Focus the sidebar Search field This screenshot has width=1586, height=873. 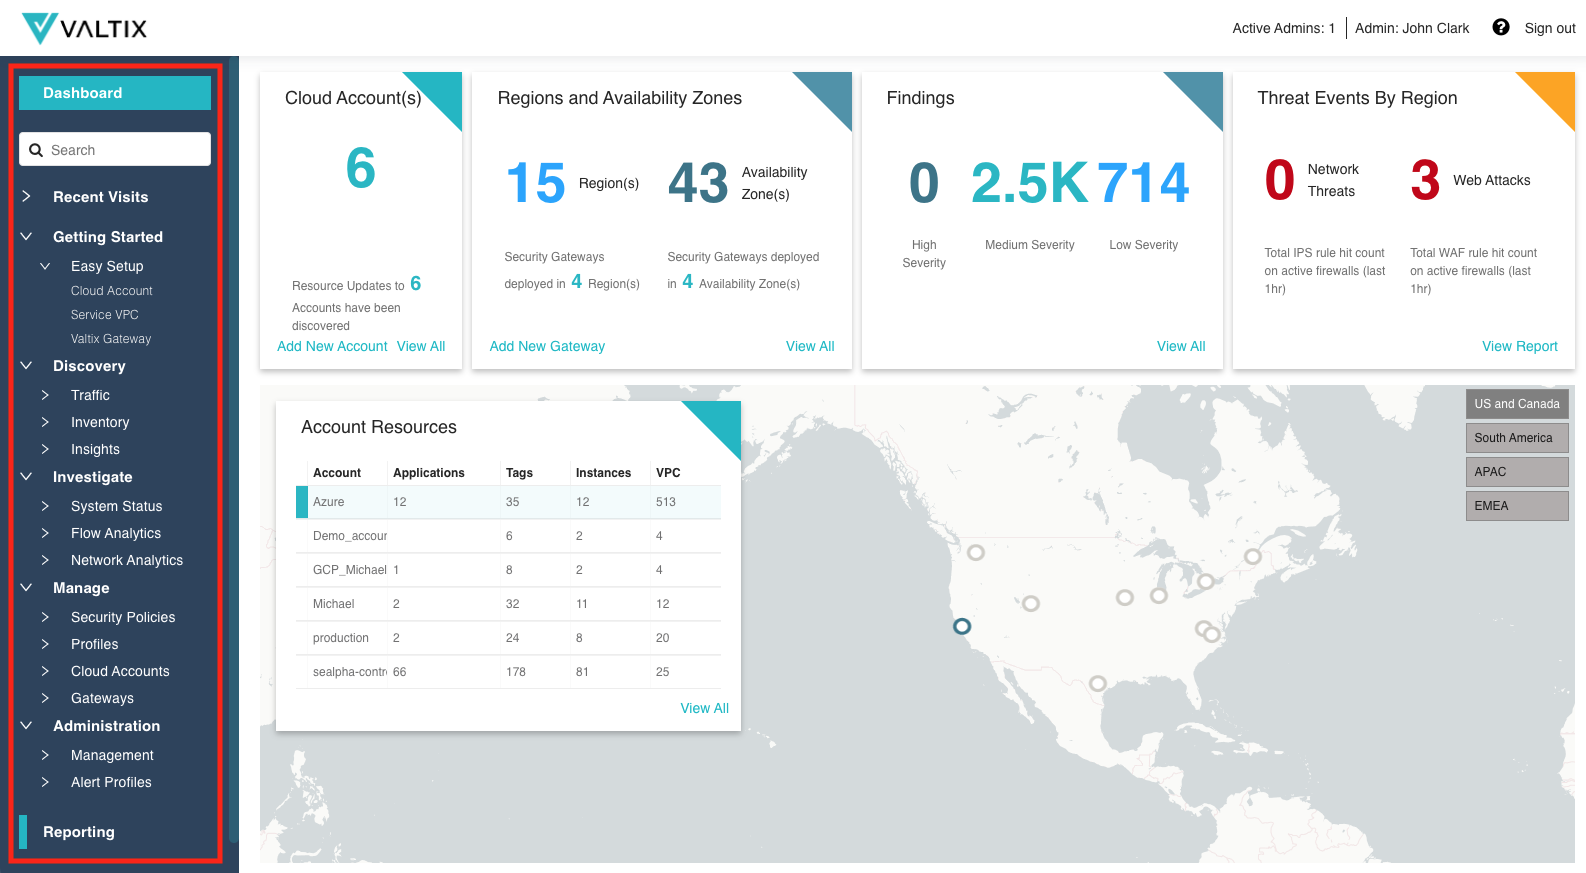tap(115, 149)
